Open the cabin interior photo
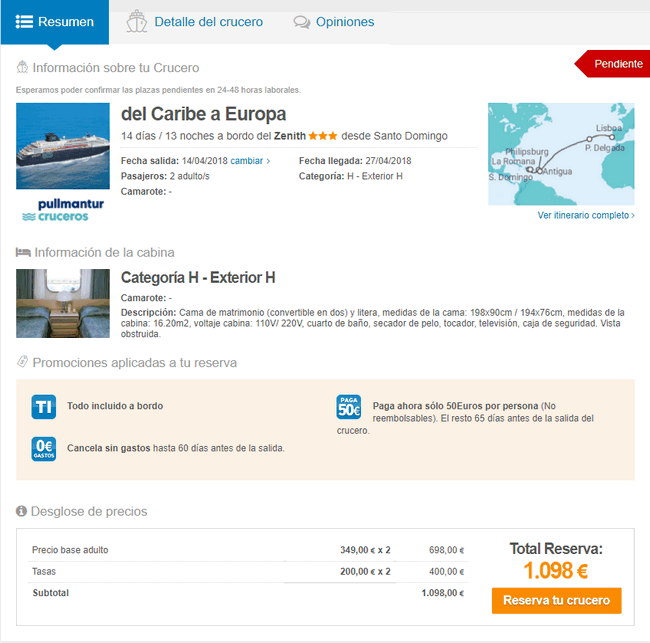The width and height of the screenshot is (650, 643). coord(63,303)
